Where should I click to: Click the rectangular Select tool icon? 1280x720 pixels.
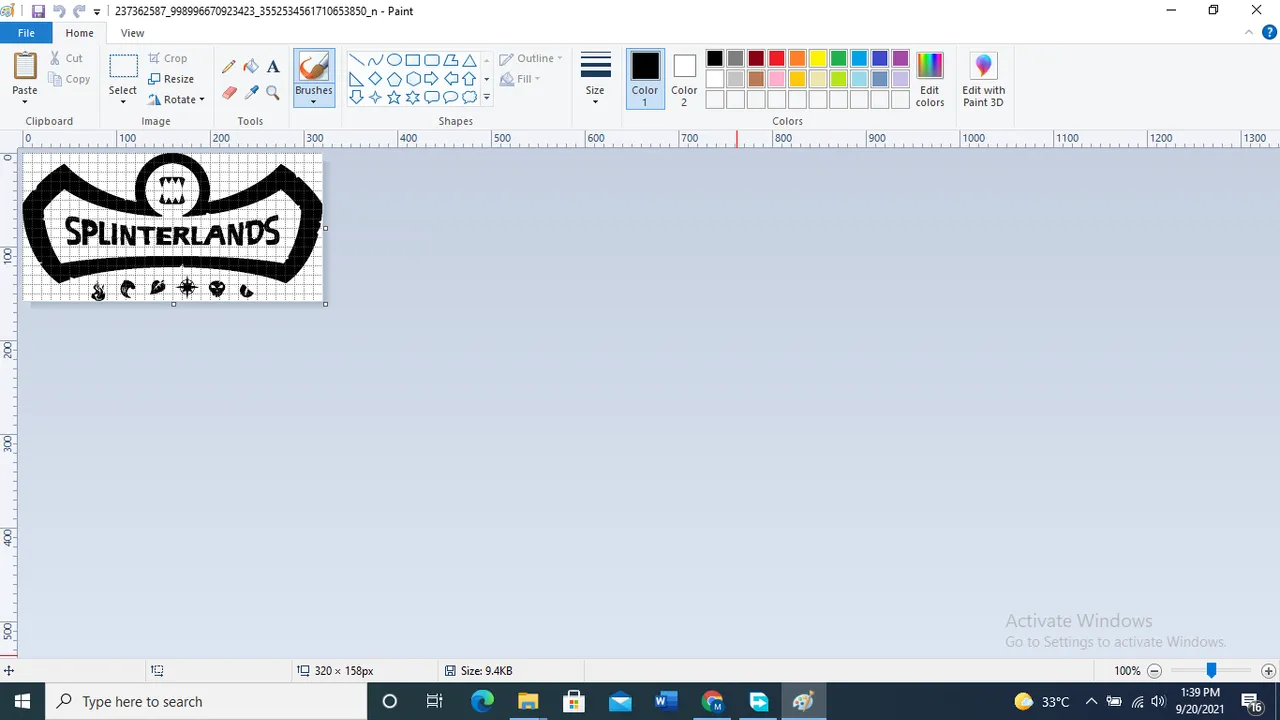point(123,67)
